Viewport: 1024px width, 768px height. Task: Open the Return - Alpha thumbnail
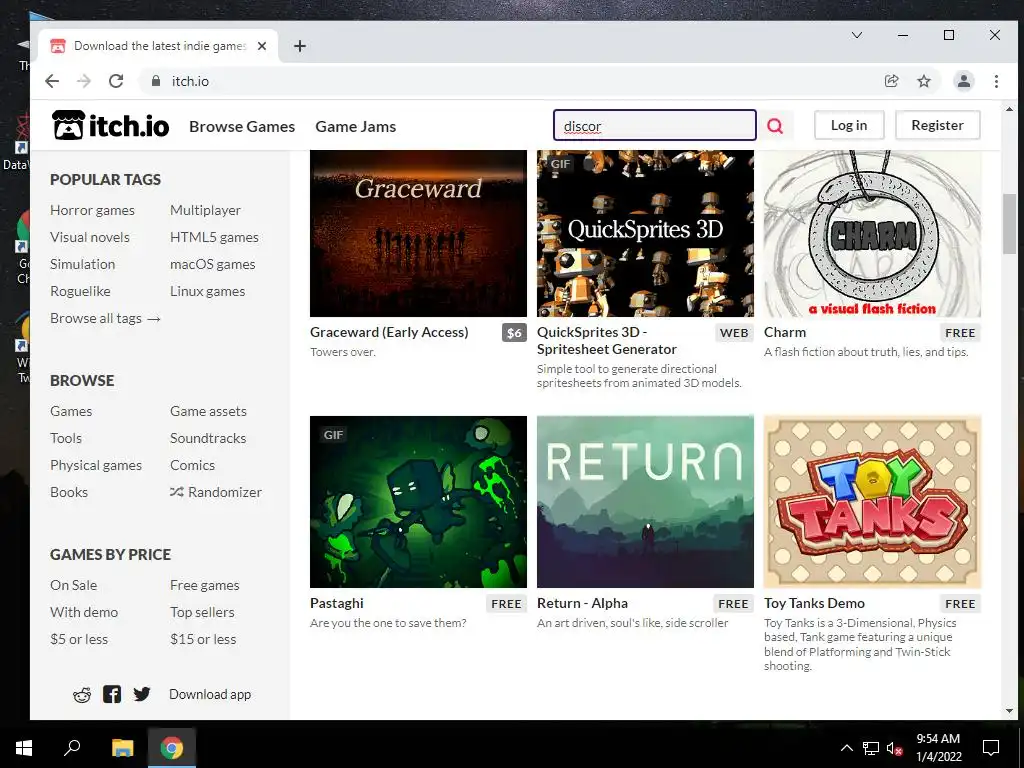point(645,502)
